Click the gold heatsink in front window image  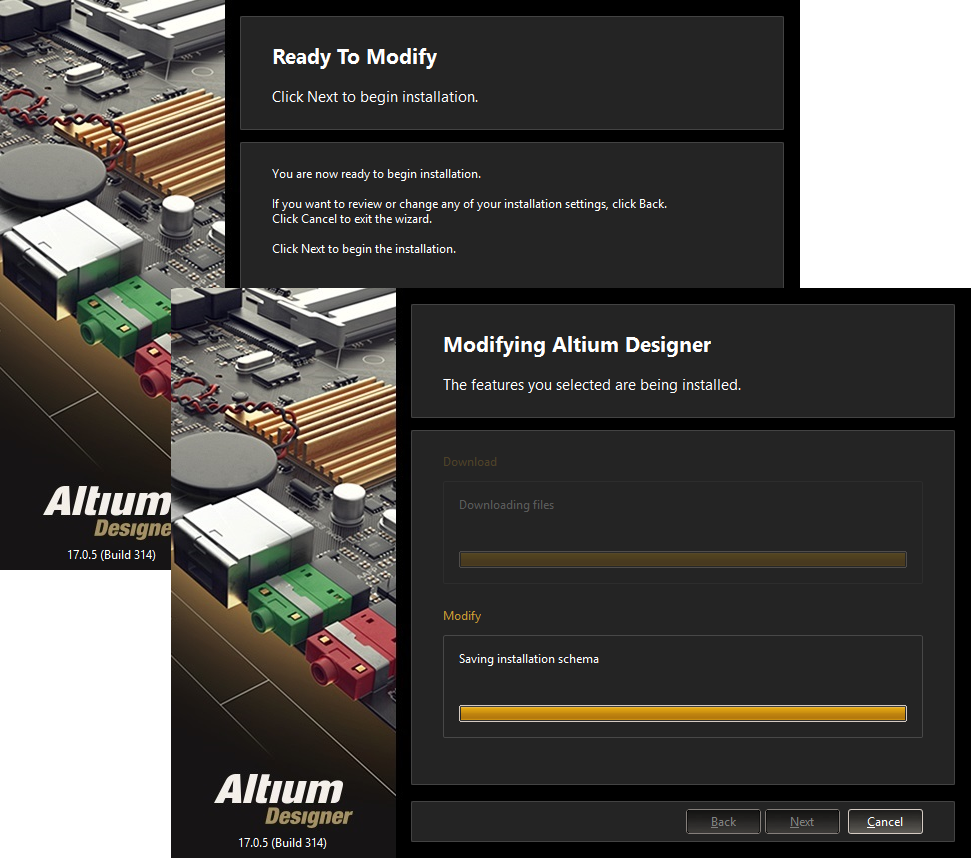click(x=340, y=412)
